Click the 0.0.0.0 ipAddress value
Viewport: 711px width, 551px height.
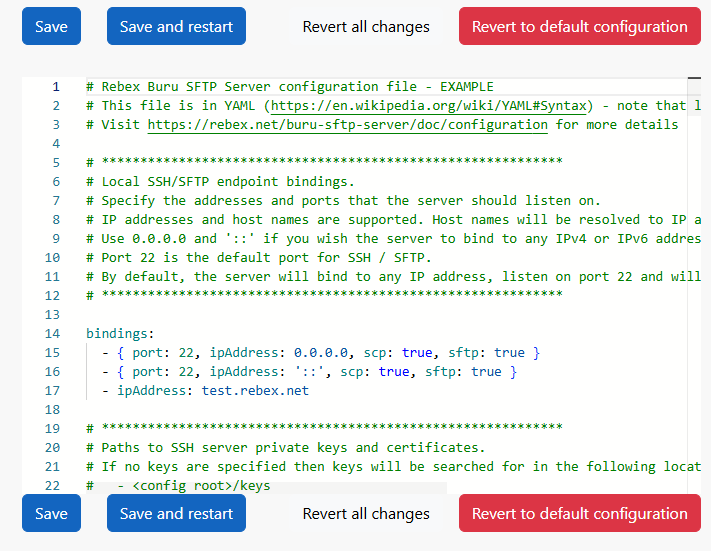tap(321, 353)
